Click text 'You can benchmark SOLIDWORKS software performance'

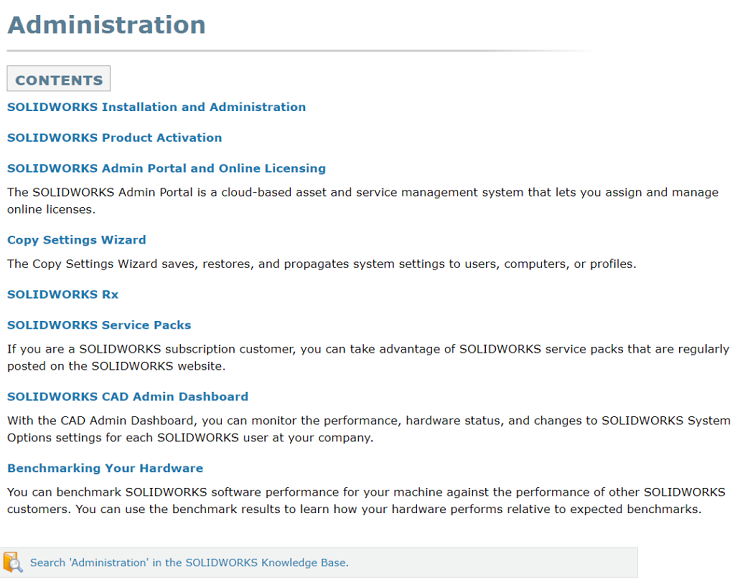click(173, 492)
